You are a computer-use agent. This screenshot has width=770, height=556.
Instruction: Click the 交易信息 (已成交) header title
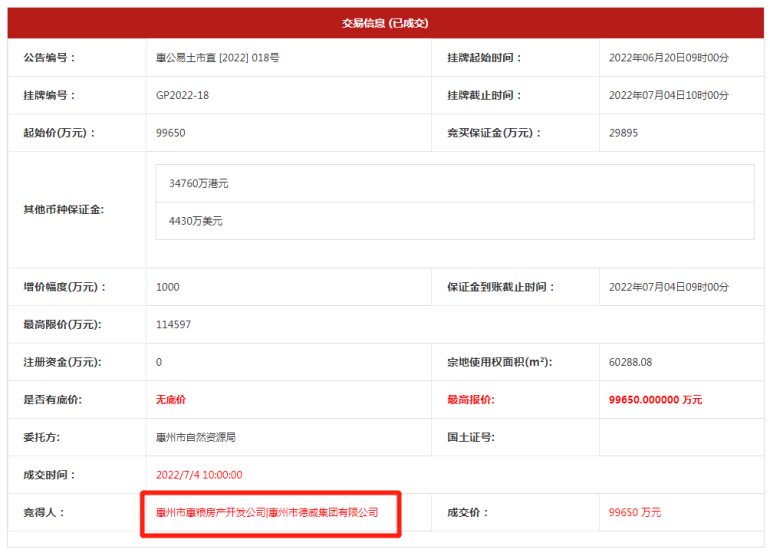385,23
